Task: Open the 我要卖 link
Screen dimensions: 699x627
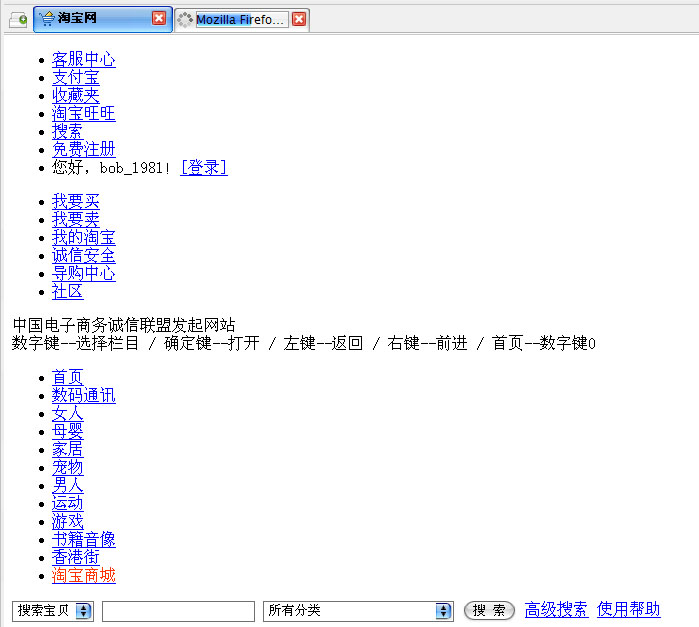Action: click(x=76, y=219)
